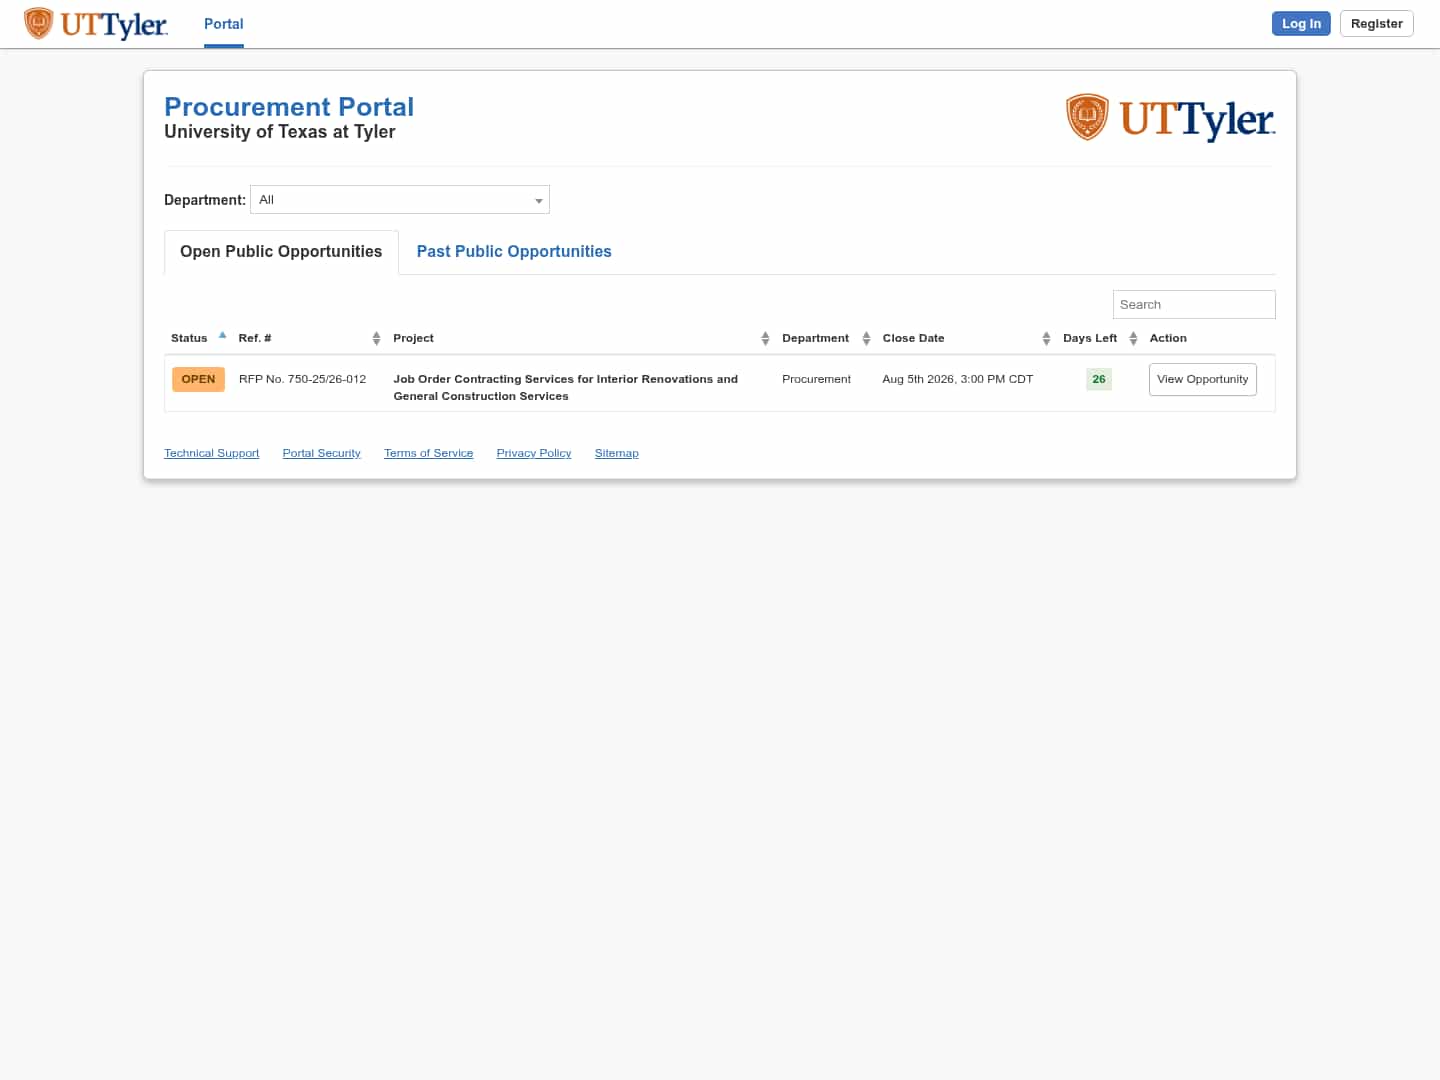Sort by Department column arrows

(x=866, y=338)
